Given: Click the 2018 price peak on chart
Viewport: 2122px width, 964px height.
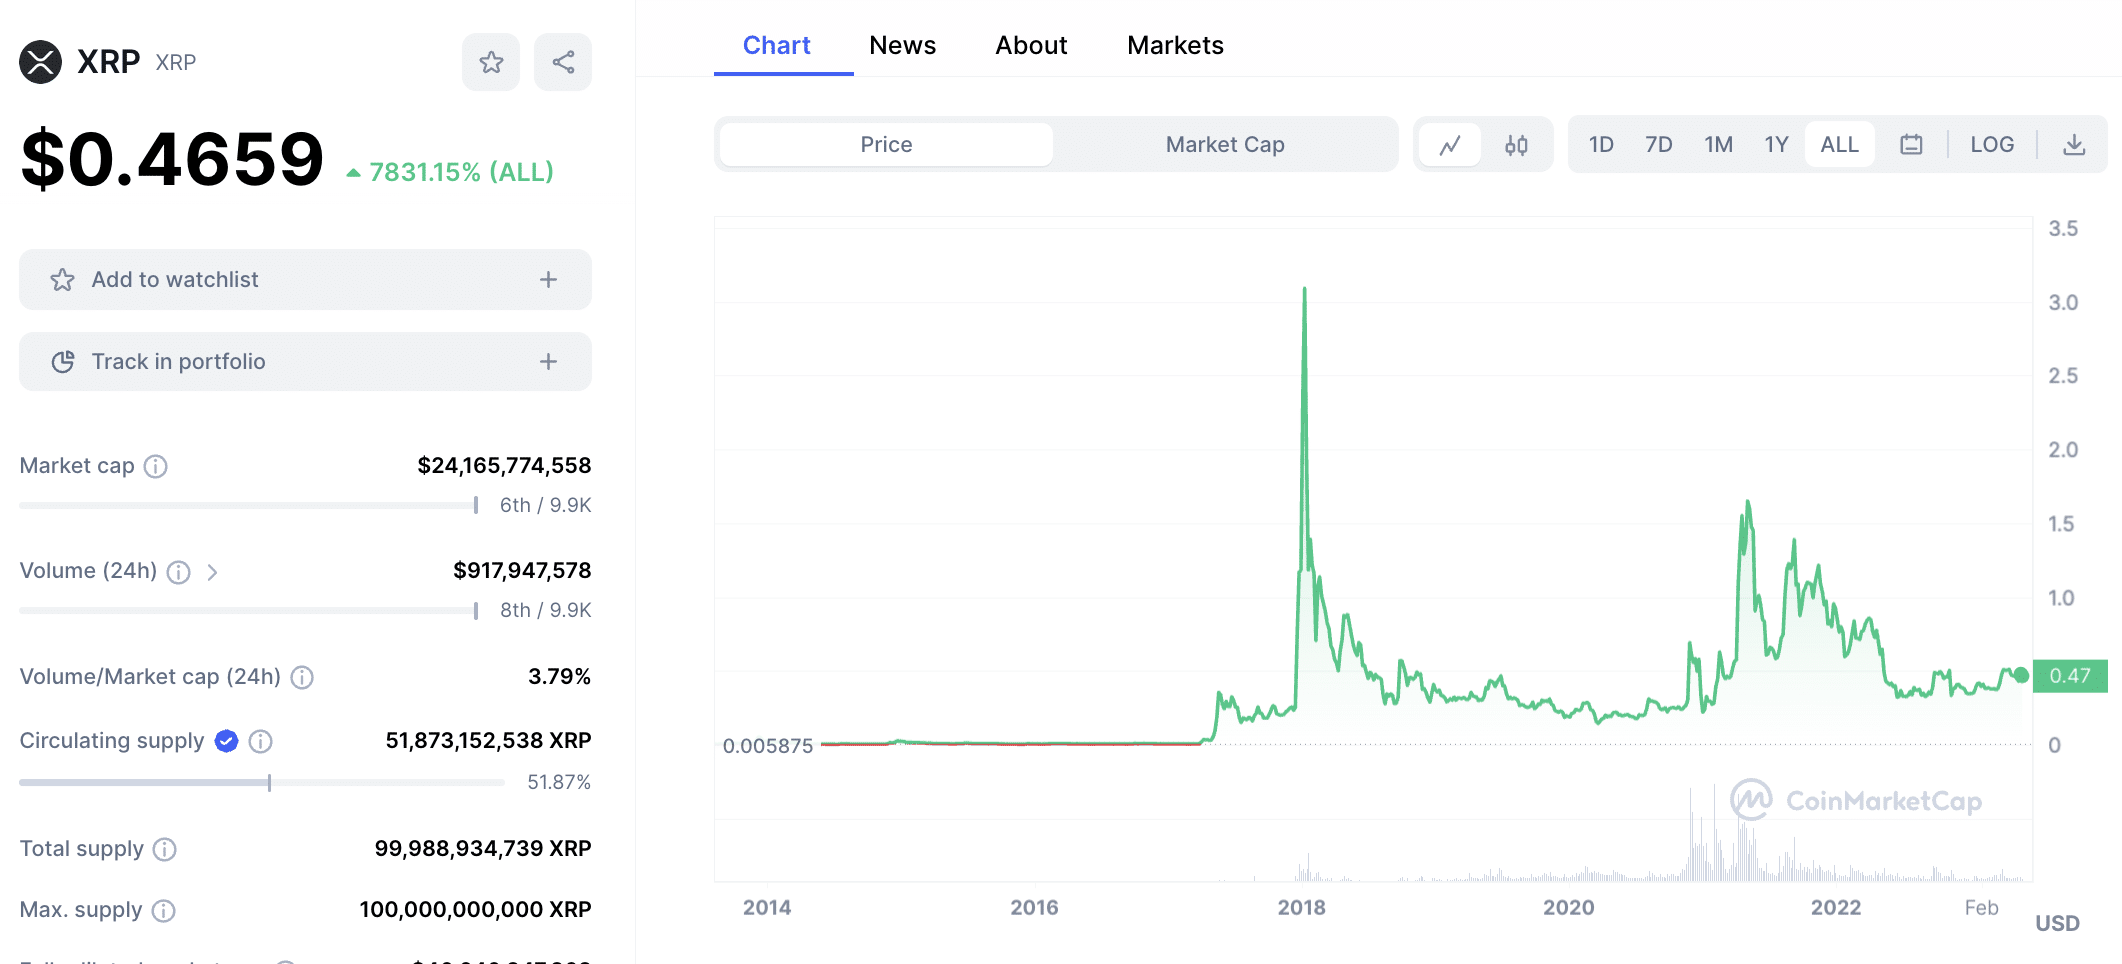Looking at the screenshot, I should (1304, 289).
